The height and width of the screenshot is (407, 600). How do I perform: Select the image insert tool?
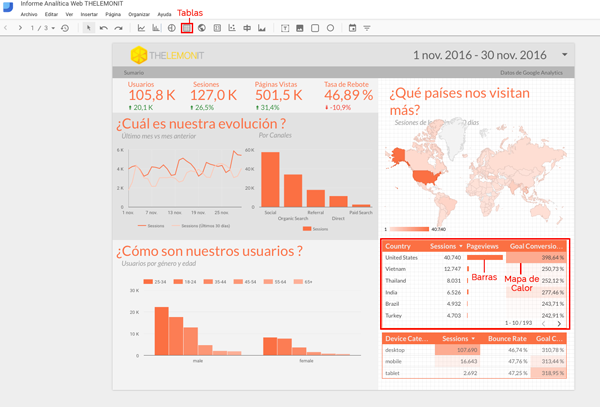pyautogui.click(x=300, y=28)
